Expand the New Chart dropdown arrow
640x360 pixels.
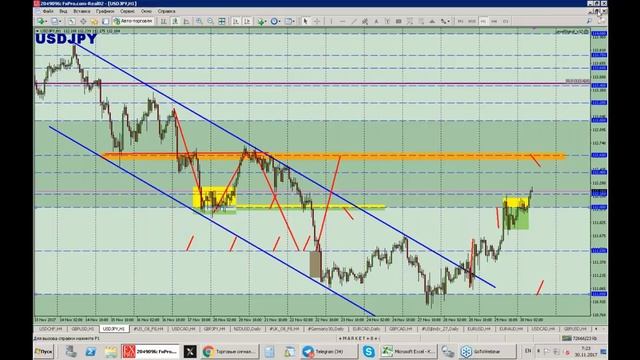(47, 21)
